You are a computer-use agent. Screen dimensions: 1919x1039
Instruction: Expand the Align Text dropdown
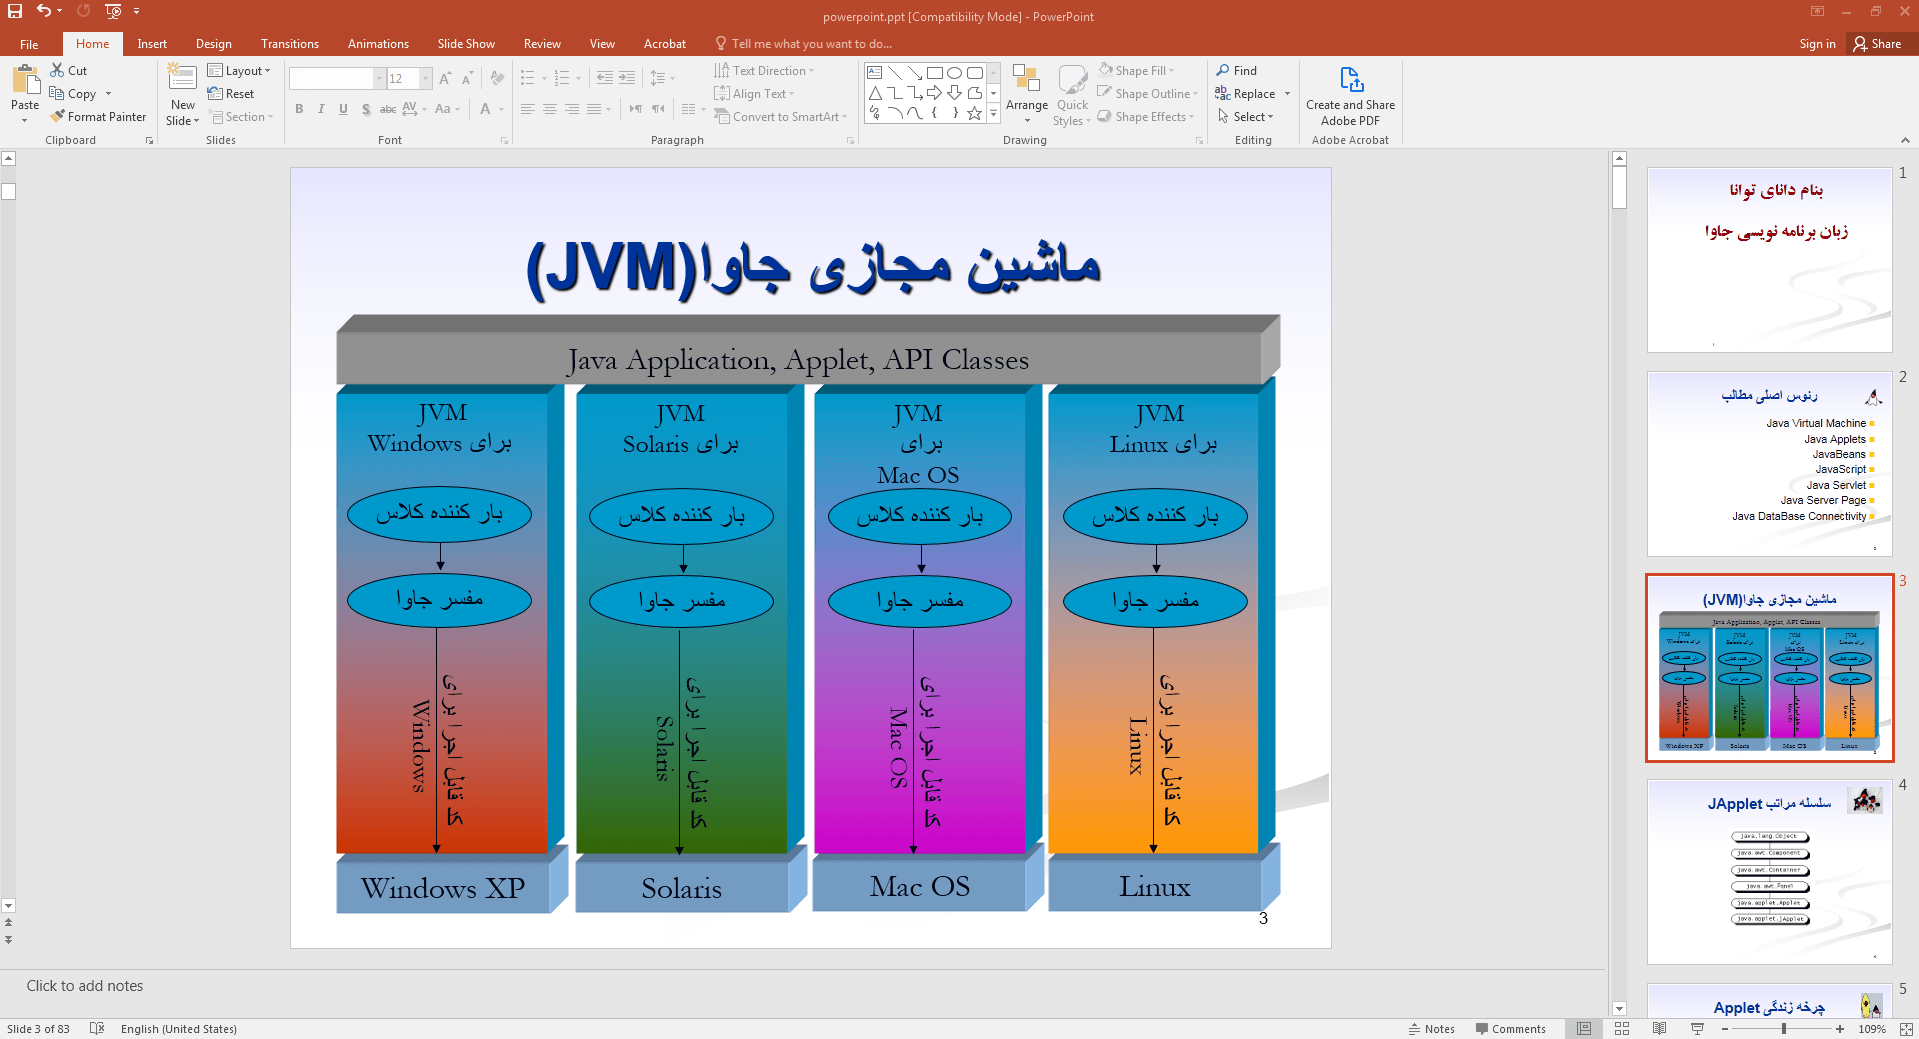click(x=755, y=93)
